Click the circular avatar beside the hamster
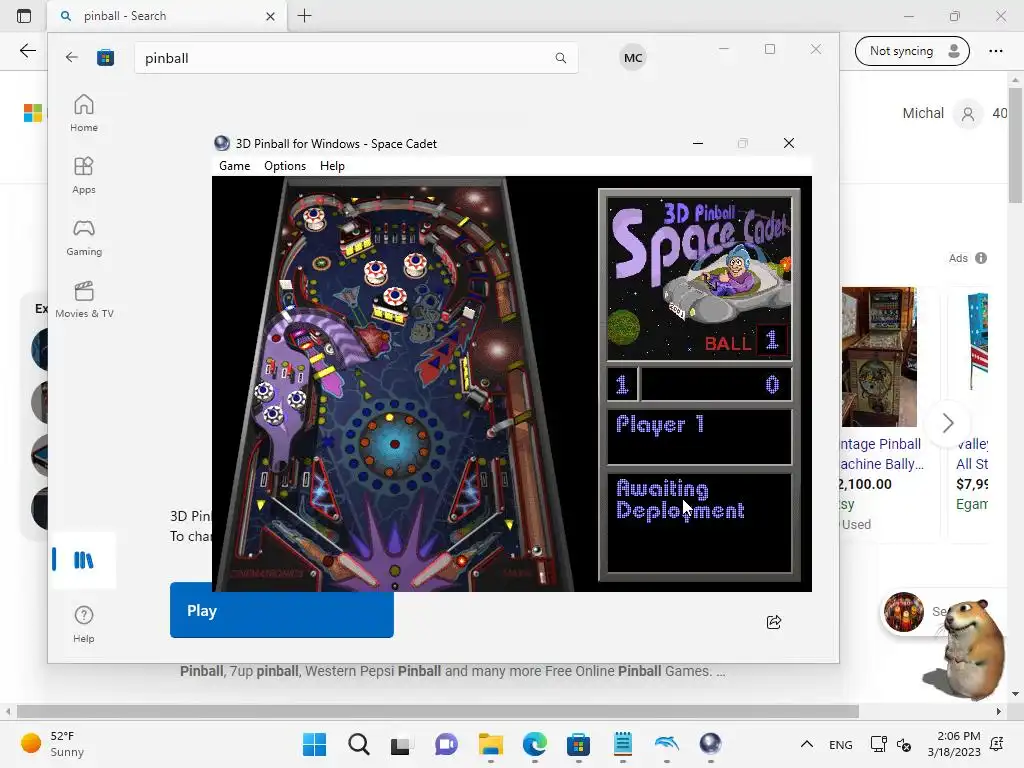 coord(903,612)
